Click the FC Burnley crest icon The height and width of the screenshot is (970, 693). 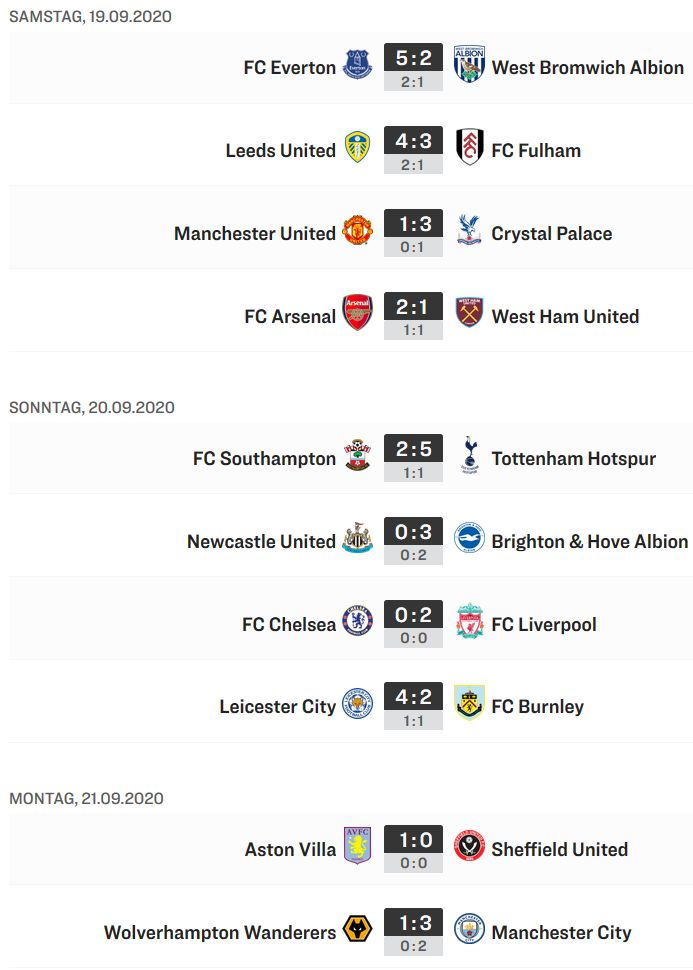469,703
